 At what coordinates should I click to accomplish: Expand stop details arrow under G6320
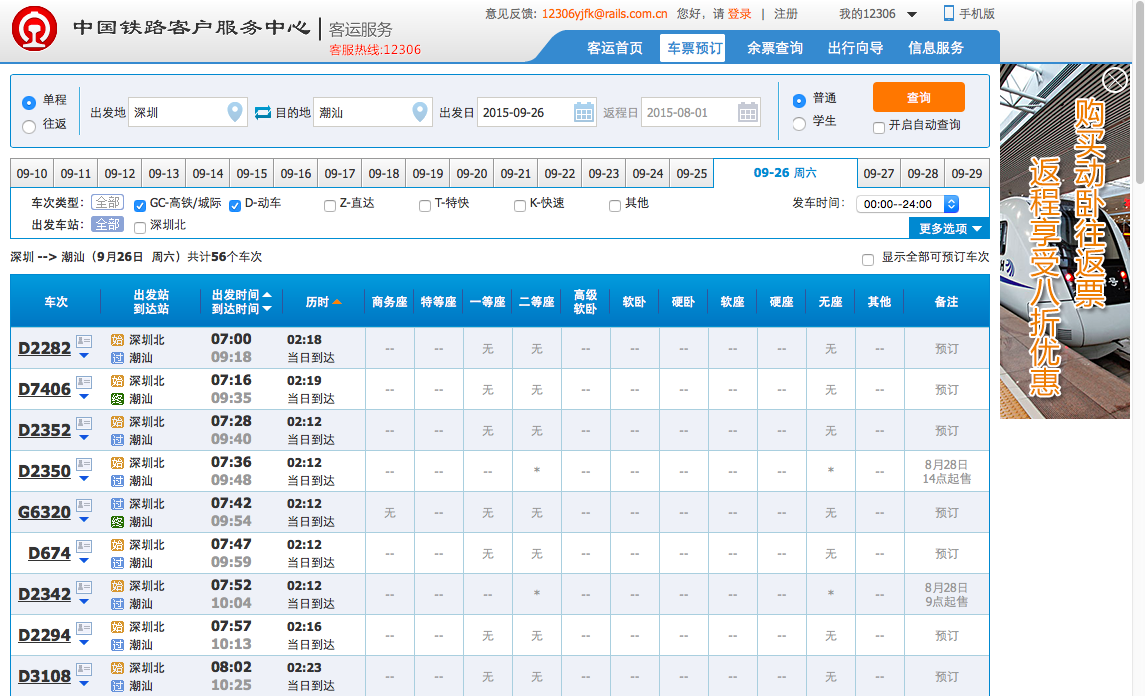pos(84,519)
